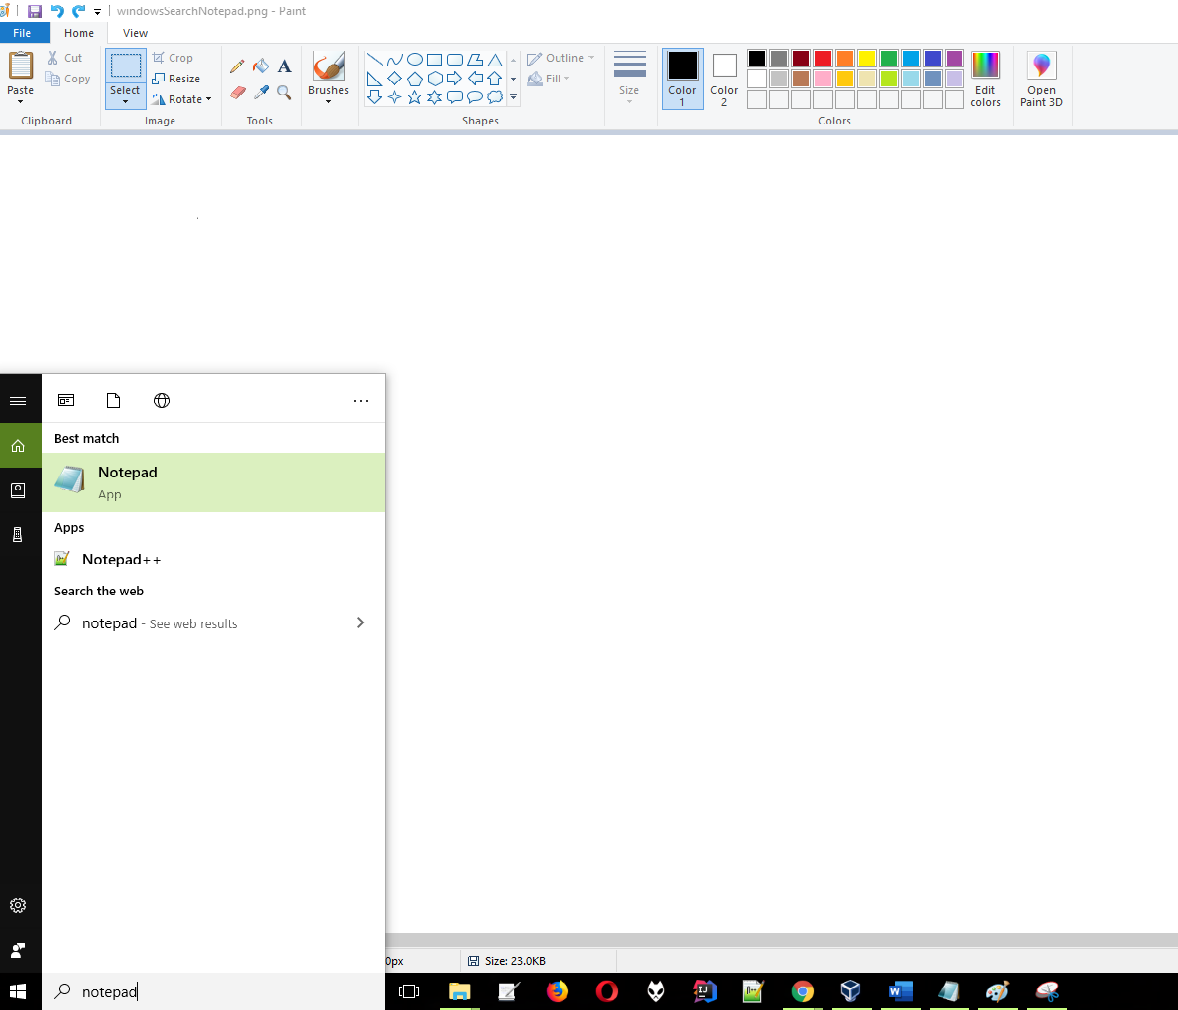Select the Eraser tool

pyautogui.click(x=237, y=92)
